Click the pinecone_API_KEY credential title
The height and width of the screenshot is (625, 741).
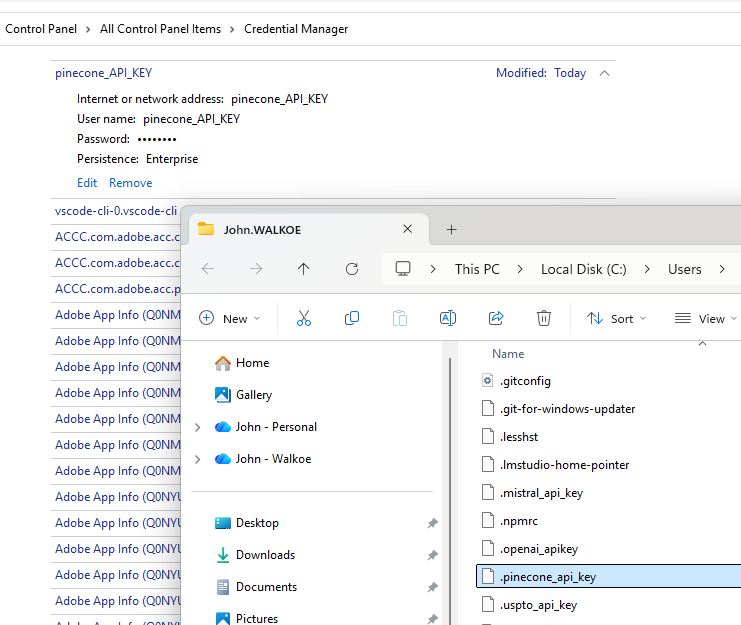103,73
